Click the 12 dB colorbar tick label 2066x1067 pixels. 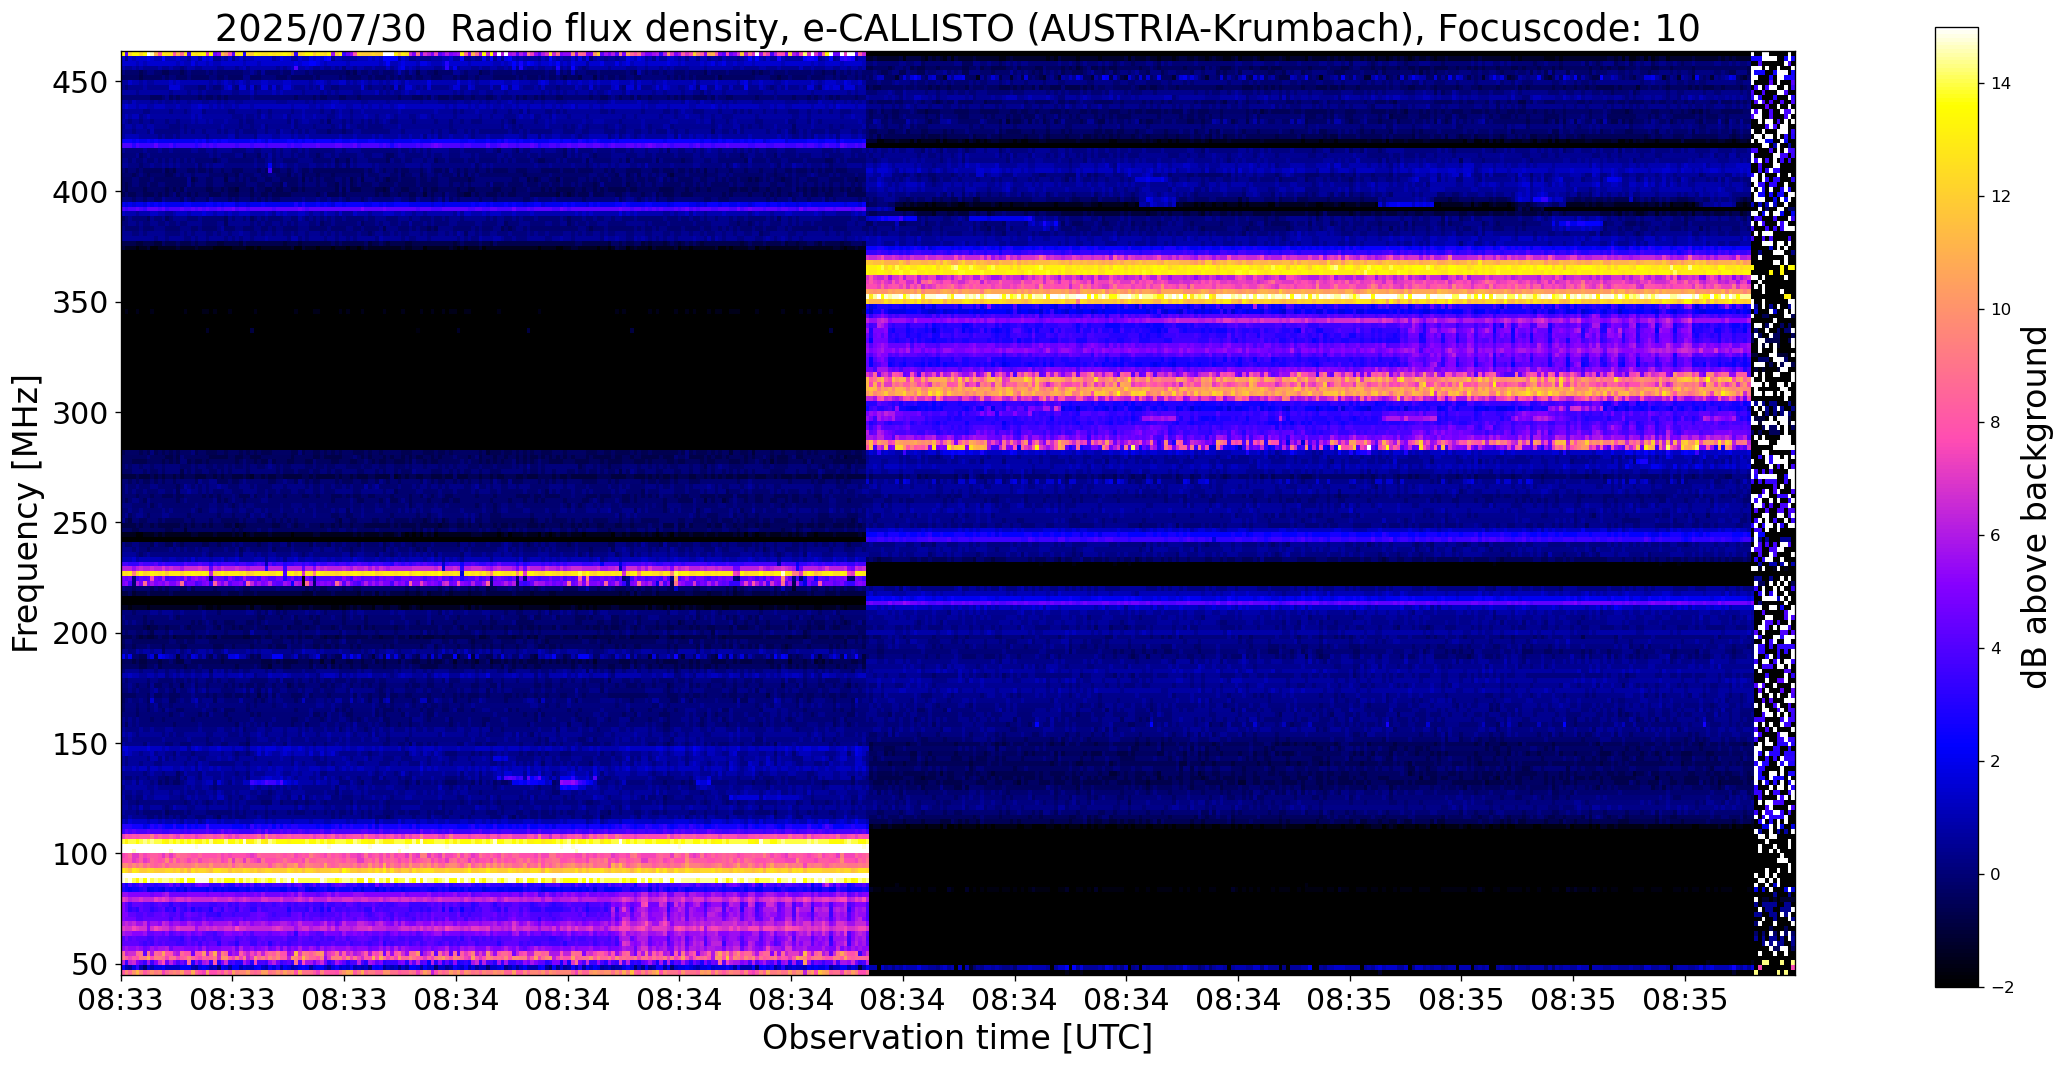(x=2001, y=197)
